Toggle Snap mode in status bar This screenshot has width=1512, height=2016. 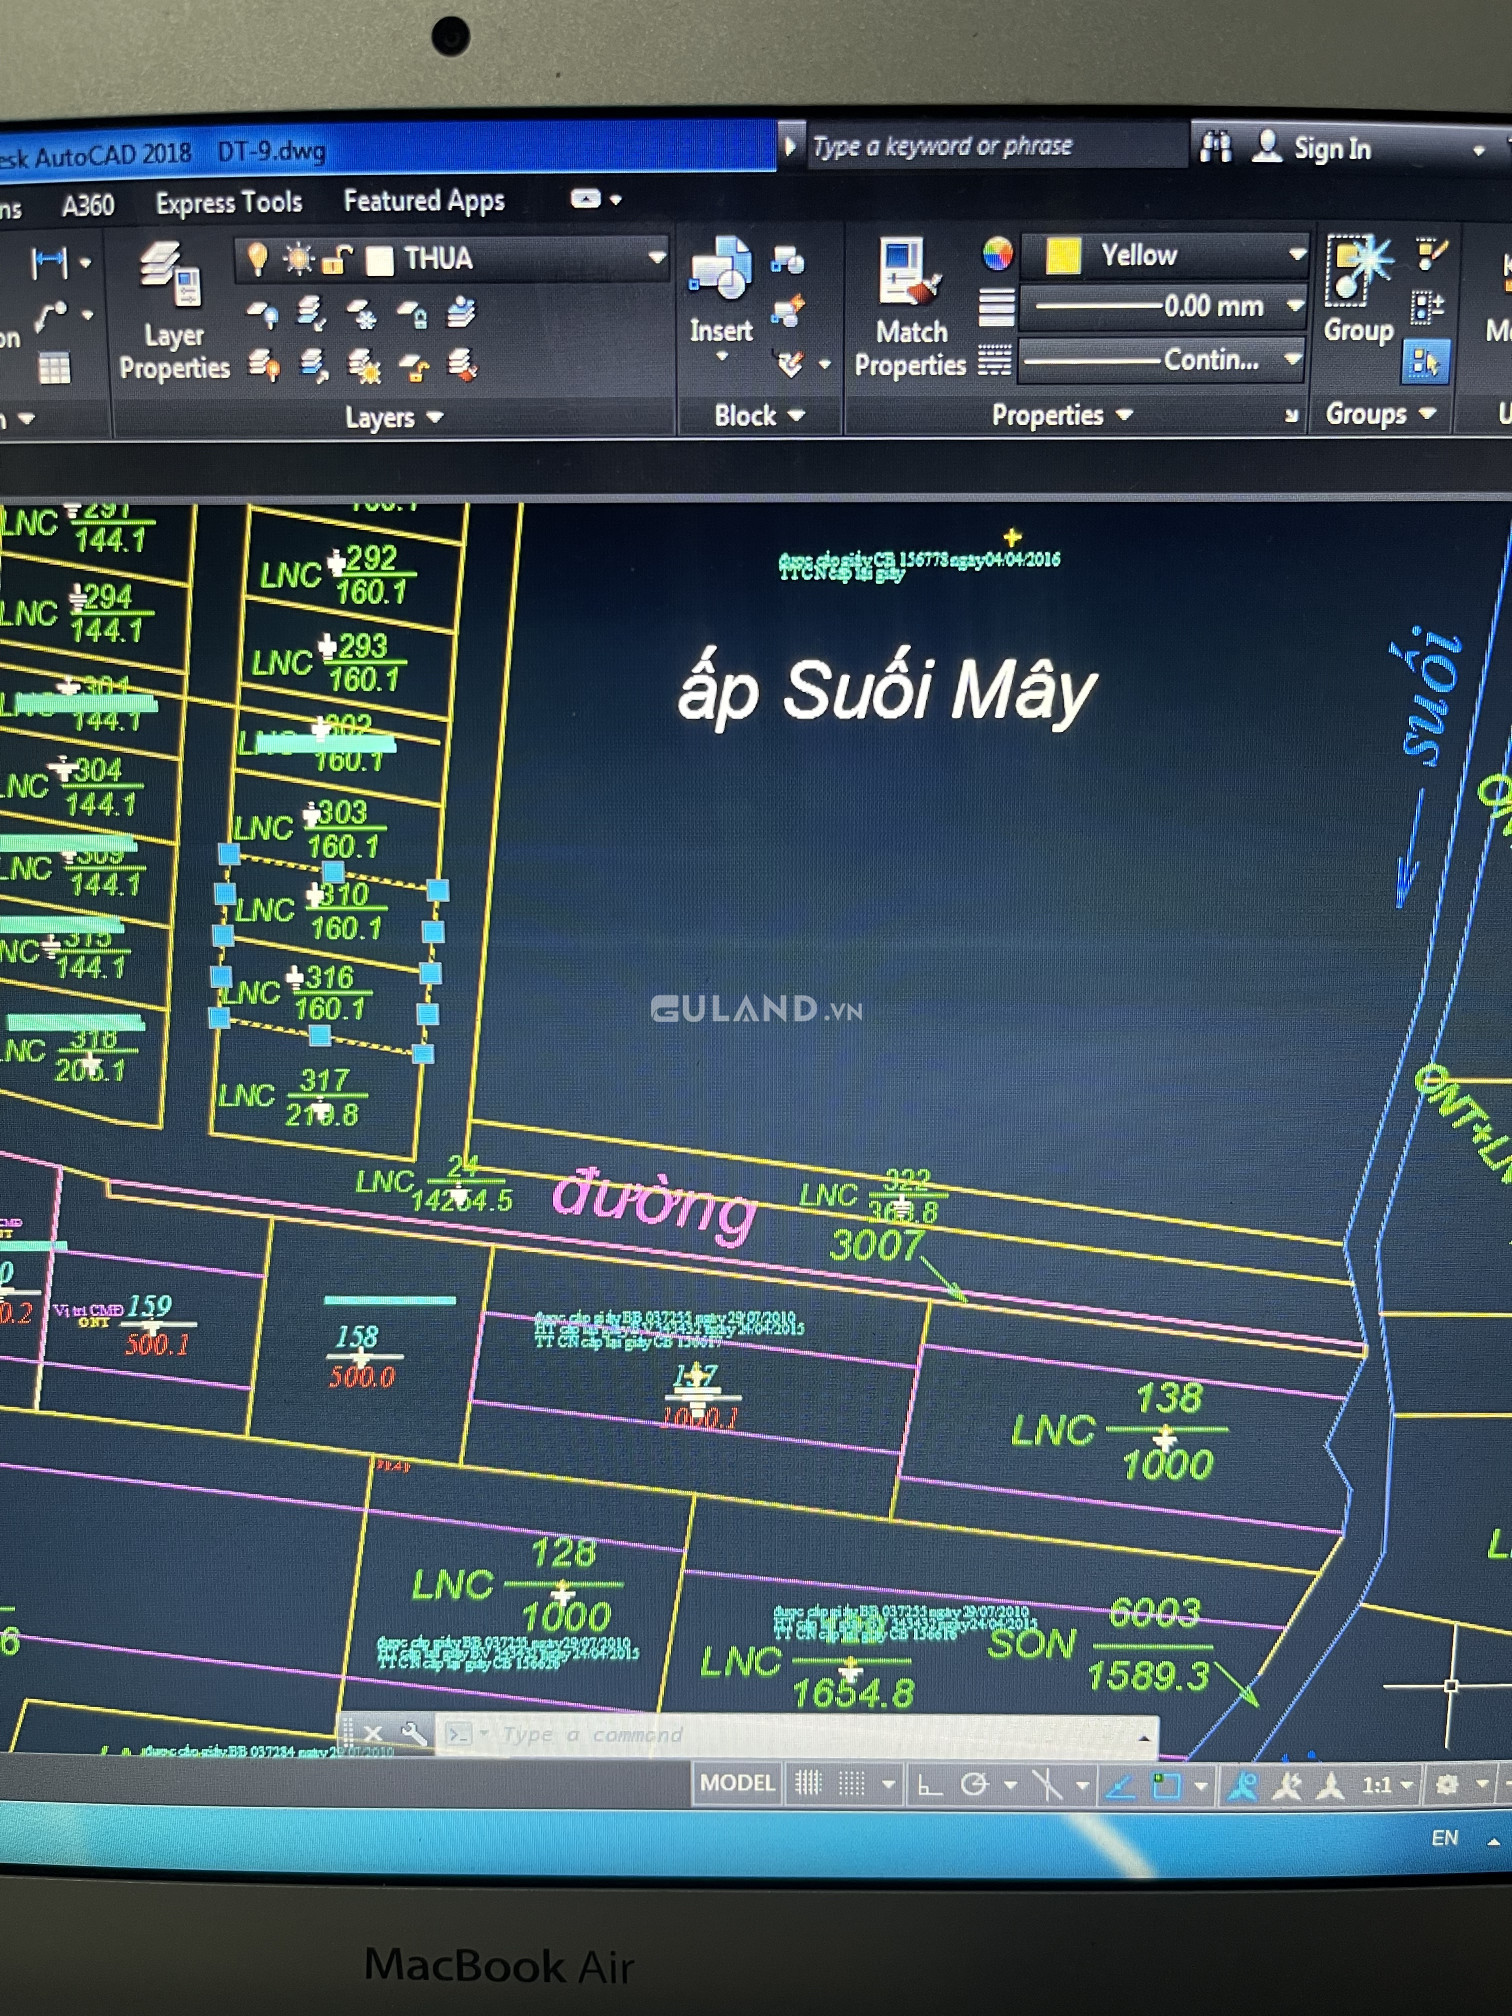click(851, 1784)
